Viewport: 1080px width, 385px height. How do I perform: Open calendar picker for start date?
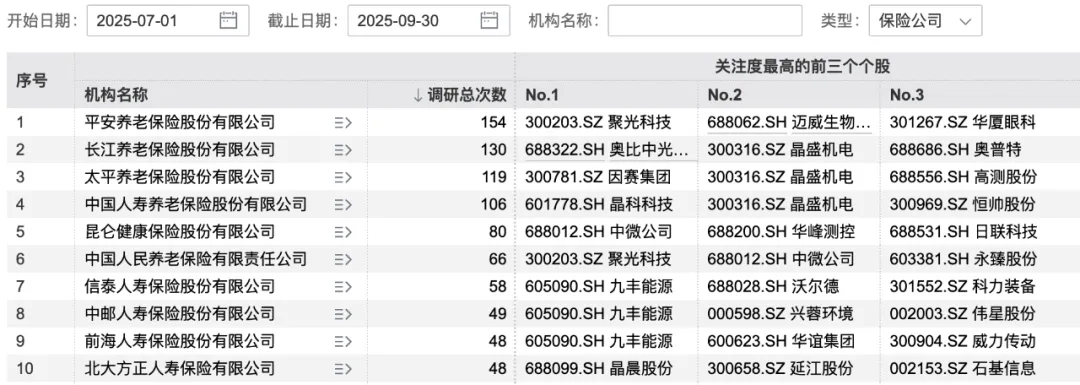point(228,21)
